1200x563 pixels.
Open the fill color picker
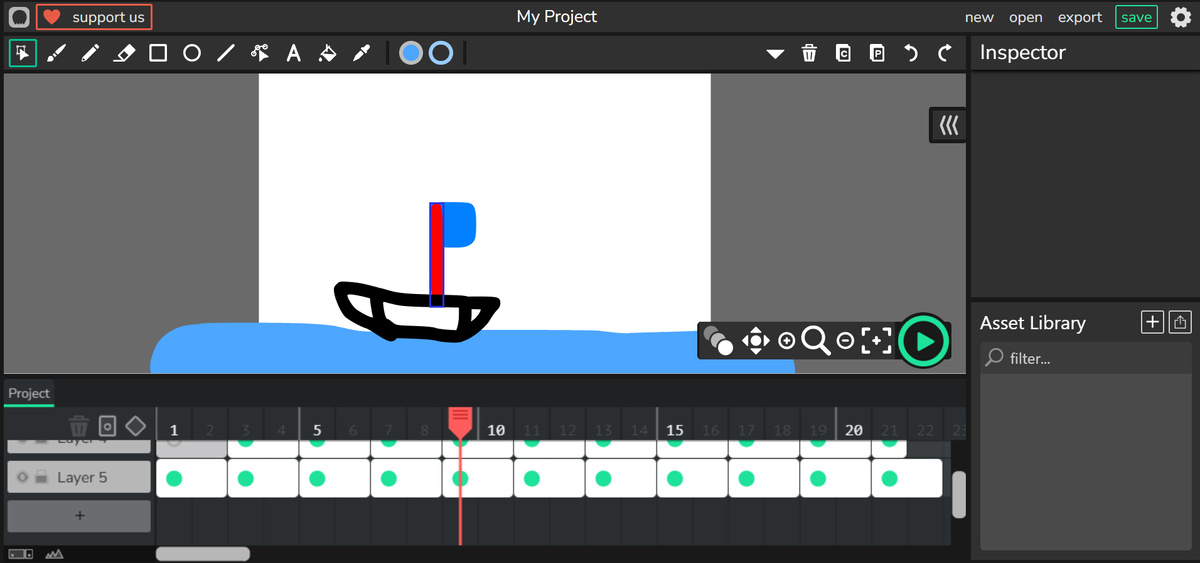click(x=411, y=53)
